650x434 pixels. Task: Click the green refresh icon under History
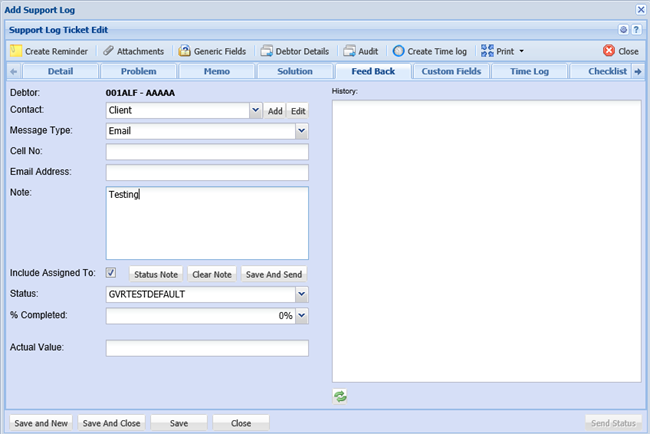coord(341,396)
